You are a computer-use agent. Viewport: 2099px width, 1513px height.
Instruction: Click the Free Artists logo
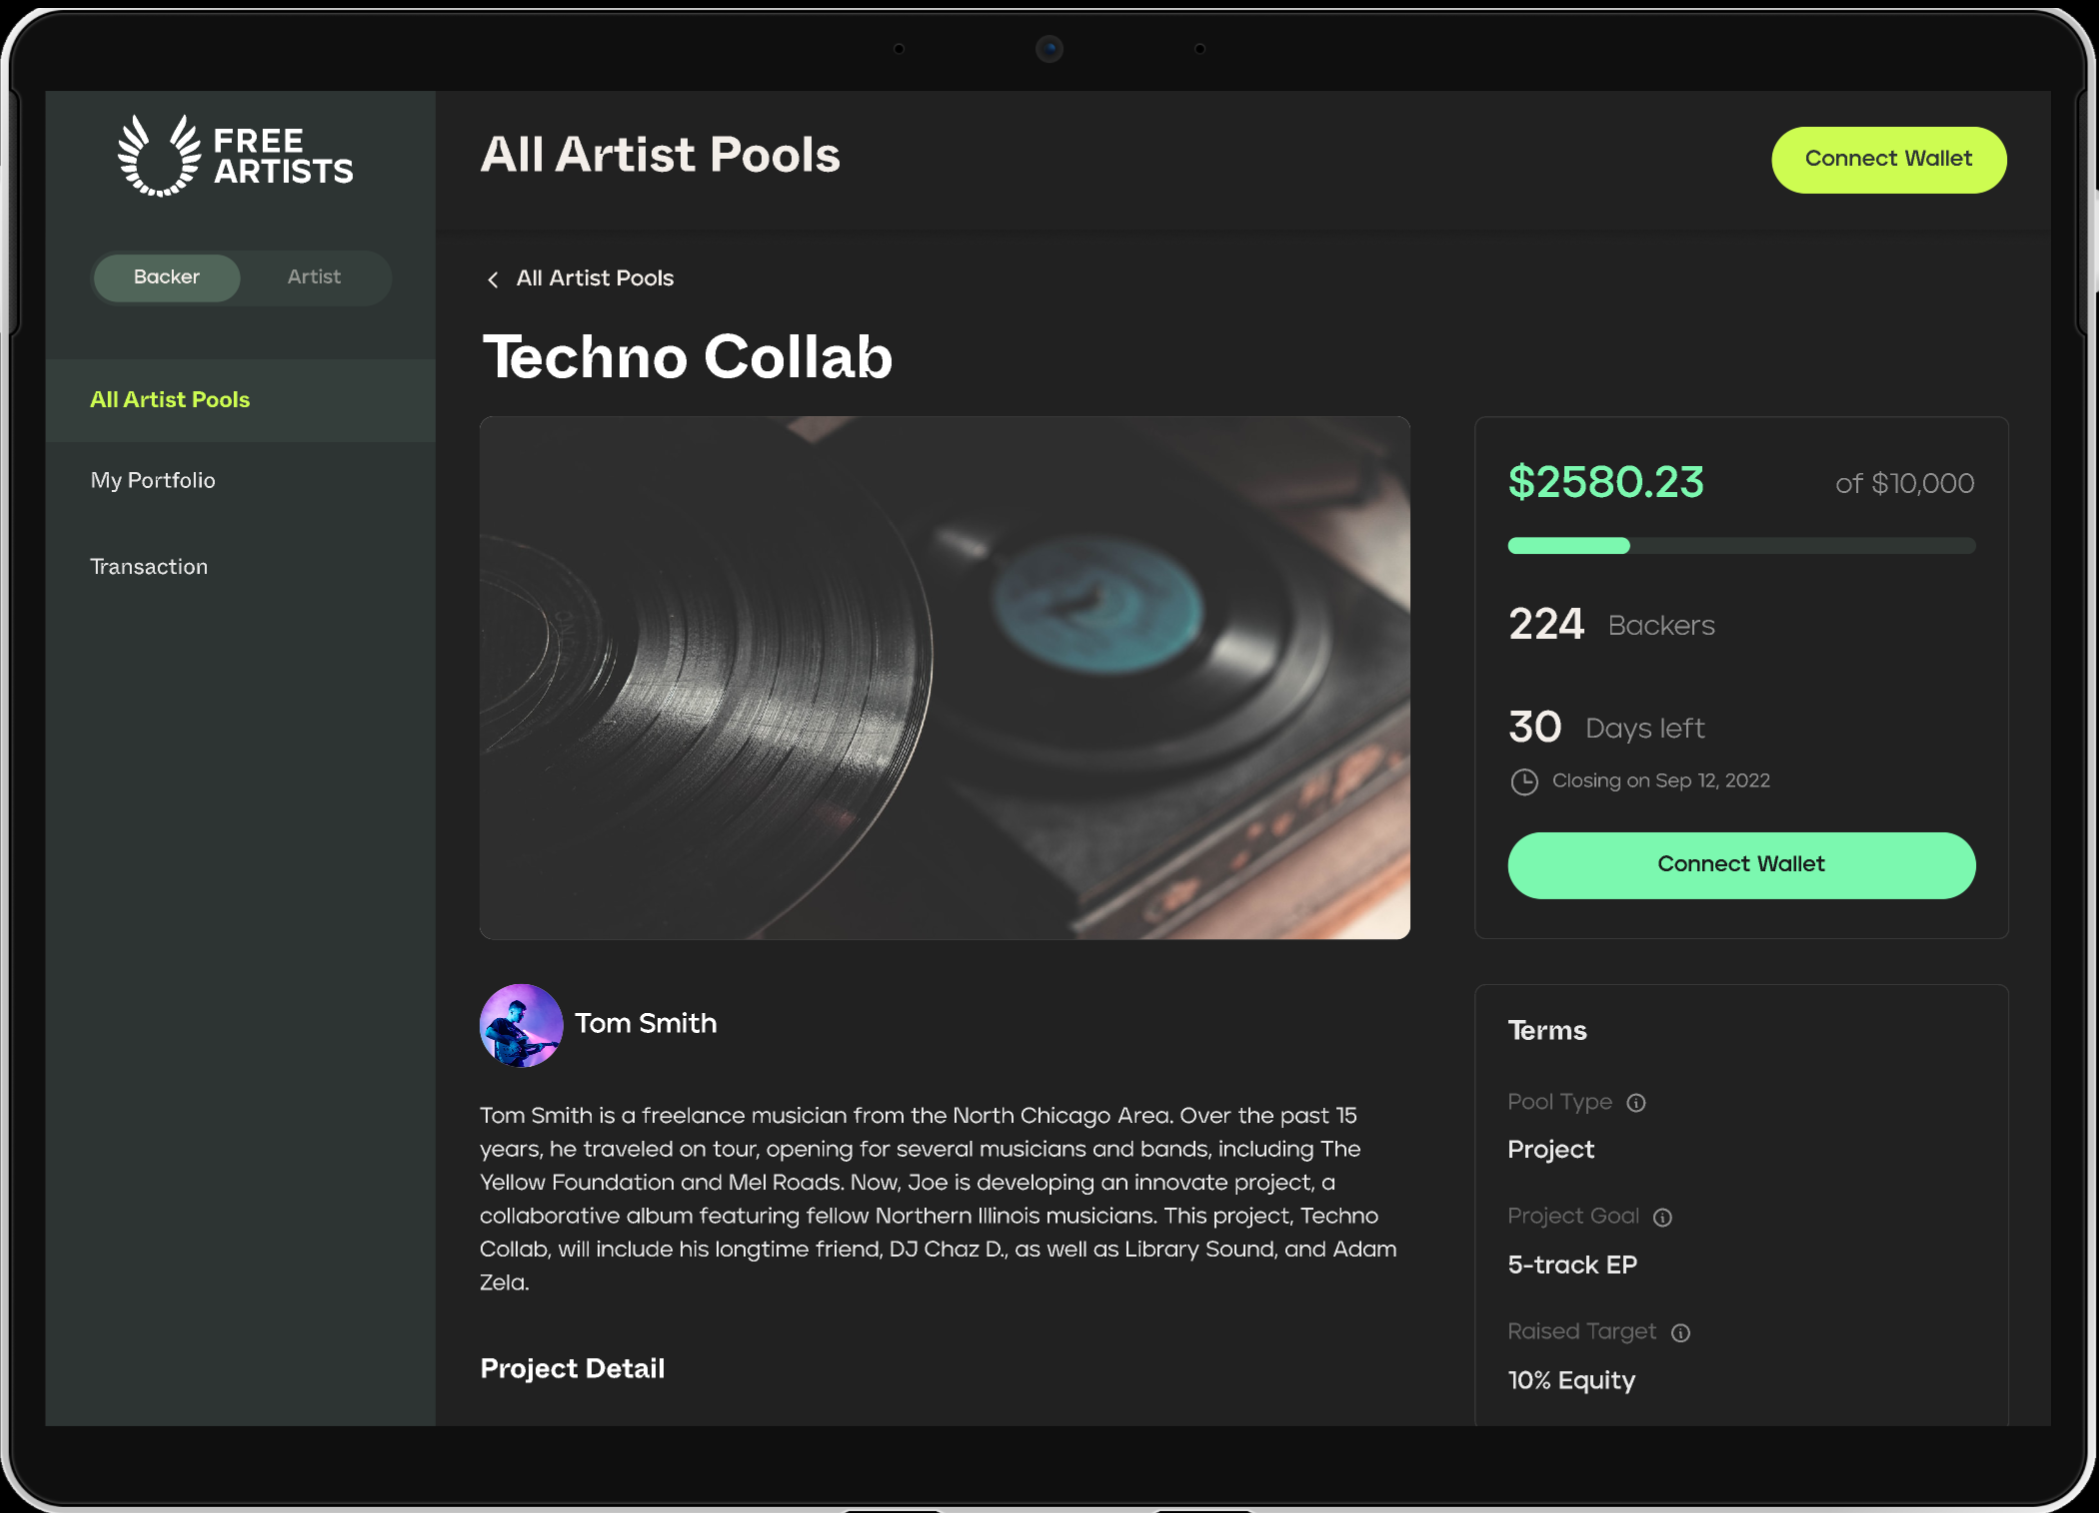pyautogui.click(x=235, y=156)
